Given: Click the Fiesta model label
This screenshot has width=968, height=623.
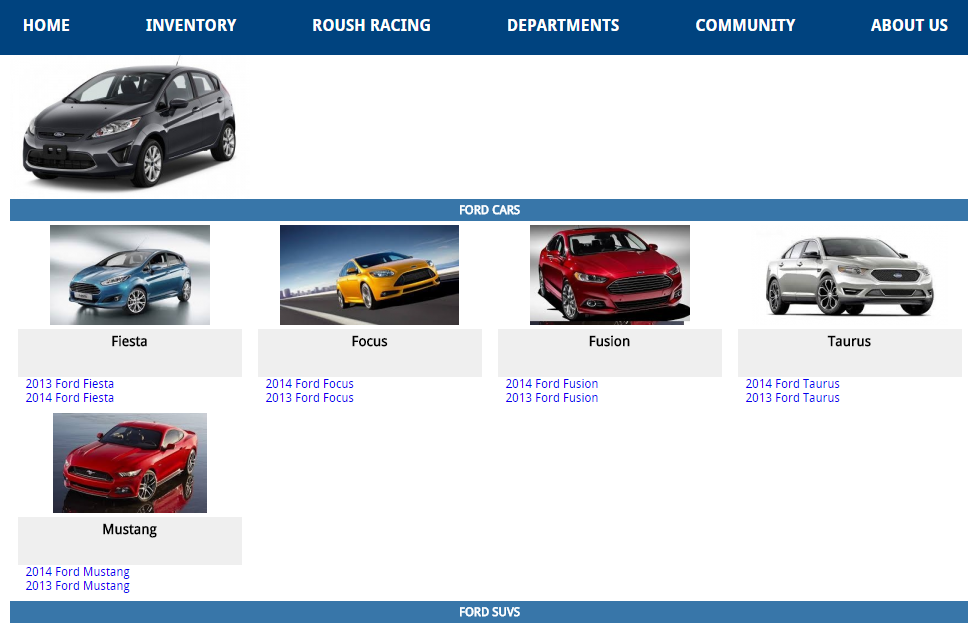Looking at the screenshot, I should (130, 341).
